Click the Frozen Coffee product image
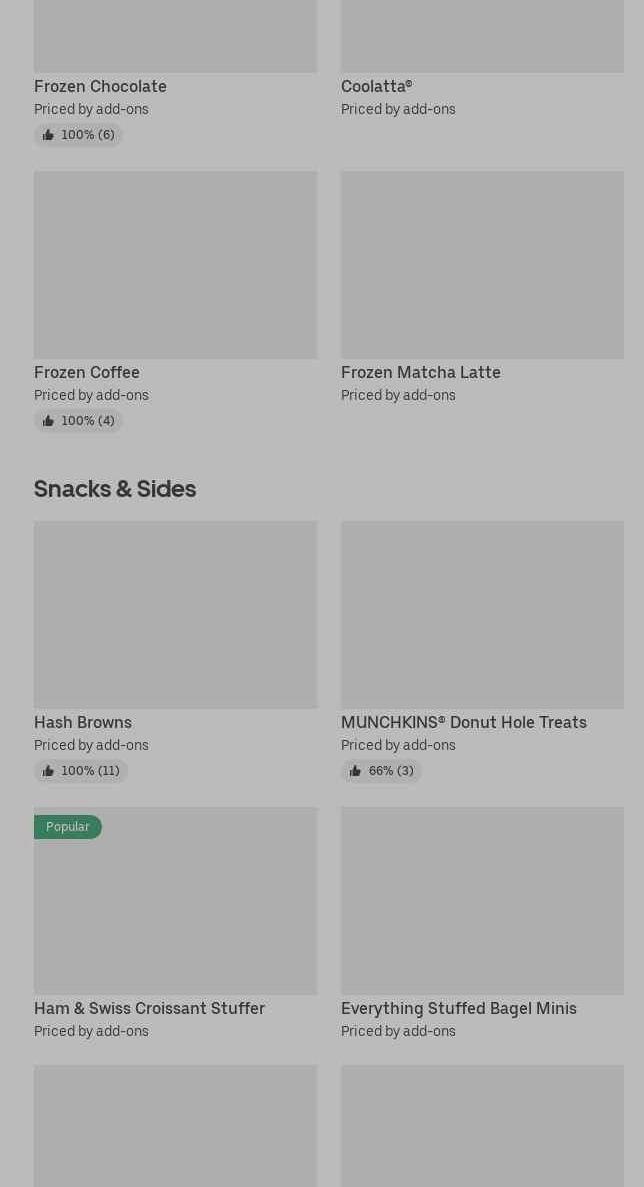This screenshot has width=644, height=1187. (175, 265)
